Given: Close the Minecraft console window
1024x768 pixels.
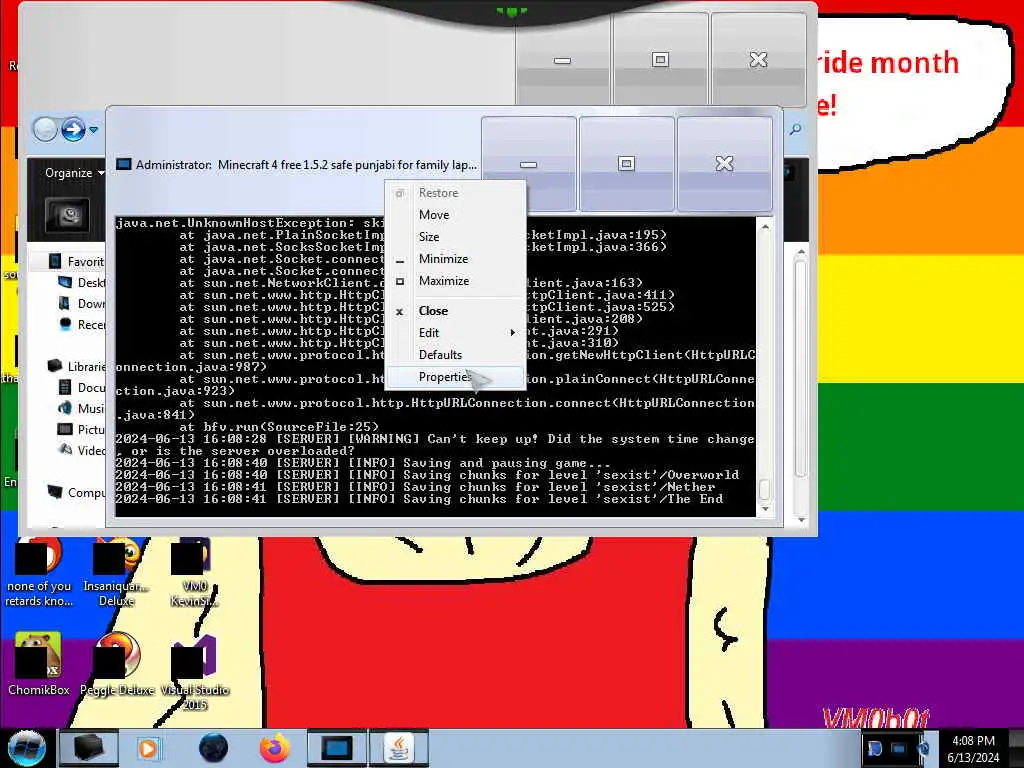Looking at the screenshot, I should pyautogui.click(x=724, y=164).
